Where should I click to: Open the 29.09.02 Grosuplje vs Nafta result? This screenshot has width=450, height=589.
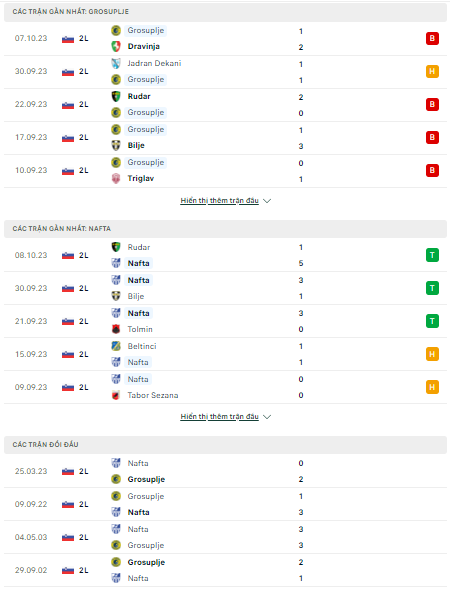click(x=225, y=570)
